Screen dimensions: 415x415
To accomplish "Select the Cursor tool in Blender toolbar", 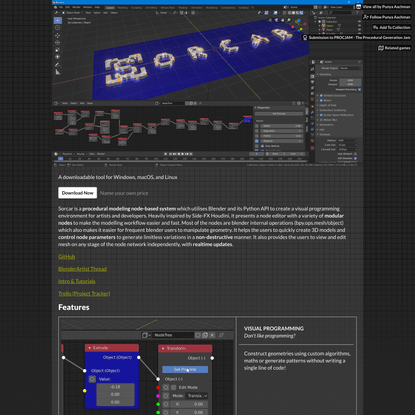I will [58, 28].
